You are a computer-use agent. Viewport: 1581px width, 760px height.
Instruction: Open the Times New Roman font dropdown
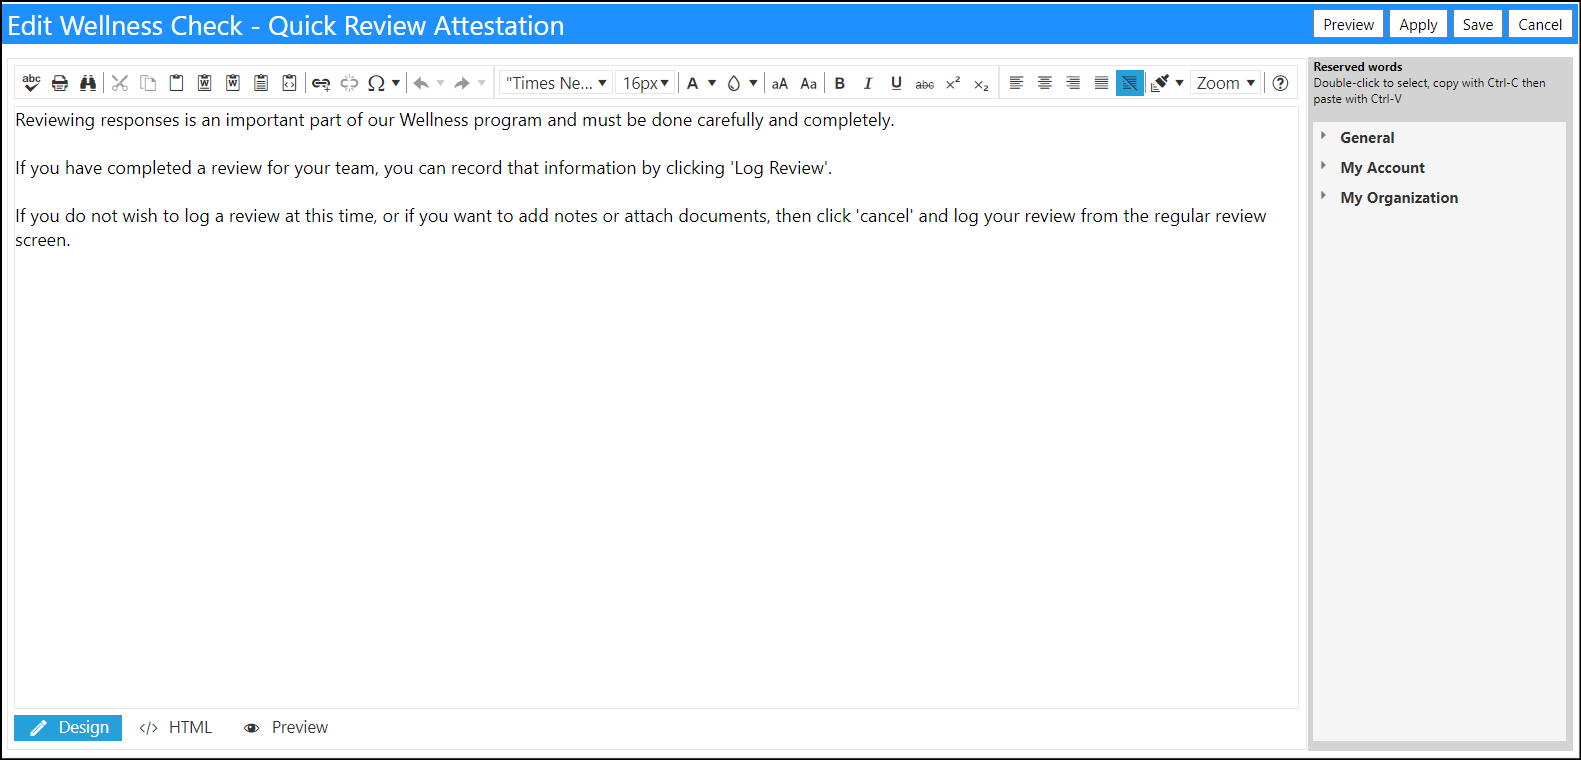(x=556, y=83)
